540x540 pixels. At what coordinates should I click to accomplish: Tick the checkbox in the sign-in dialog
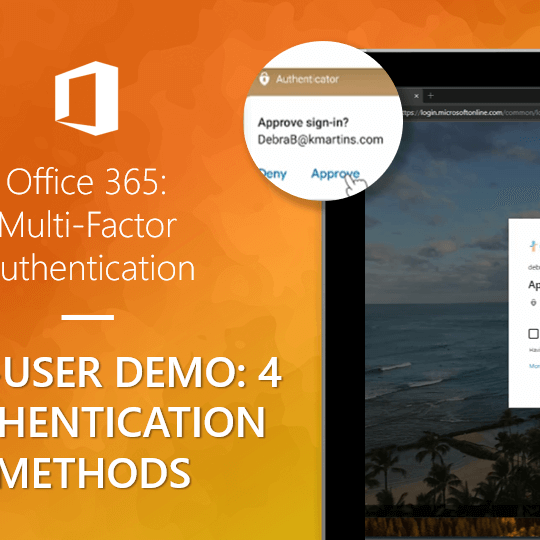click(x=533, y=334)
